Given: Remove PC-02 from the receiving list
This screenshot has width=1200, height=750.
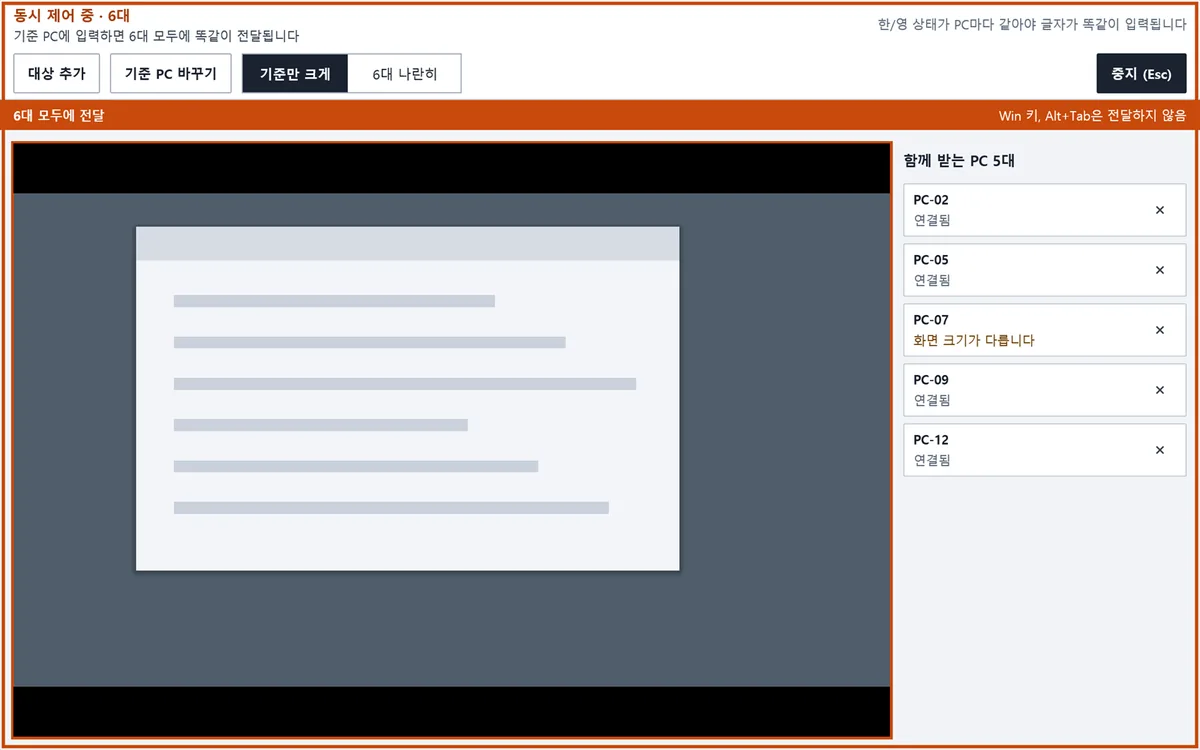Looking at the screenshot, I should pyautogui.click(x=1160, y=210).
